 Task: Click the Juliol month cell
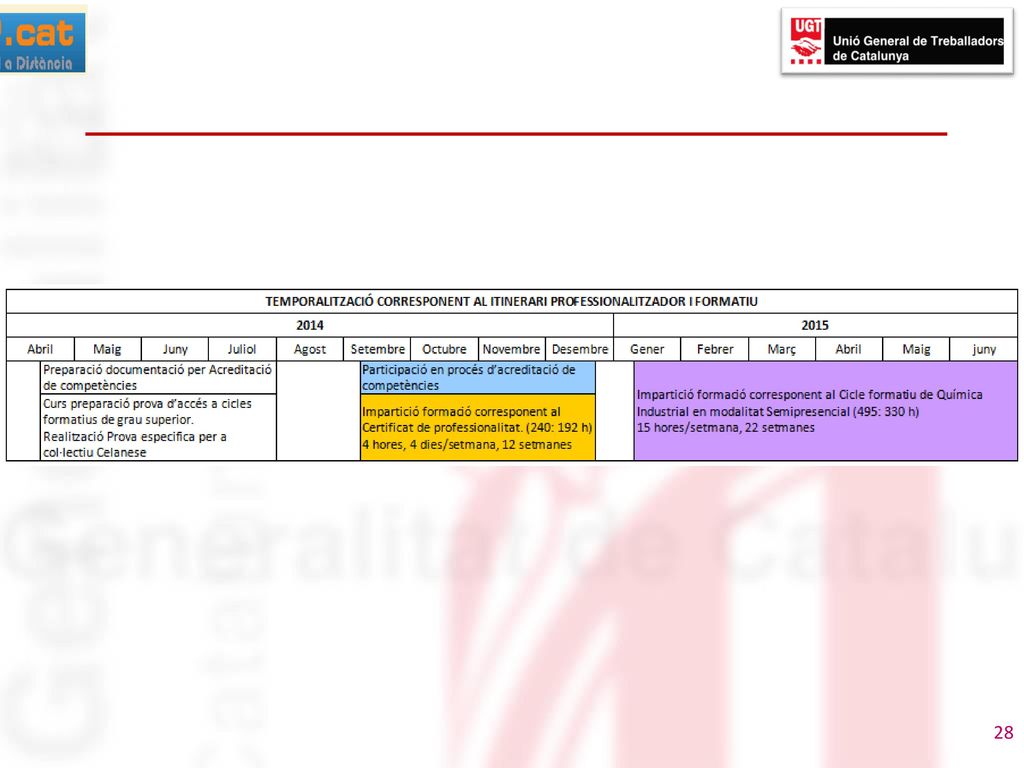[242, 349]
